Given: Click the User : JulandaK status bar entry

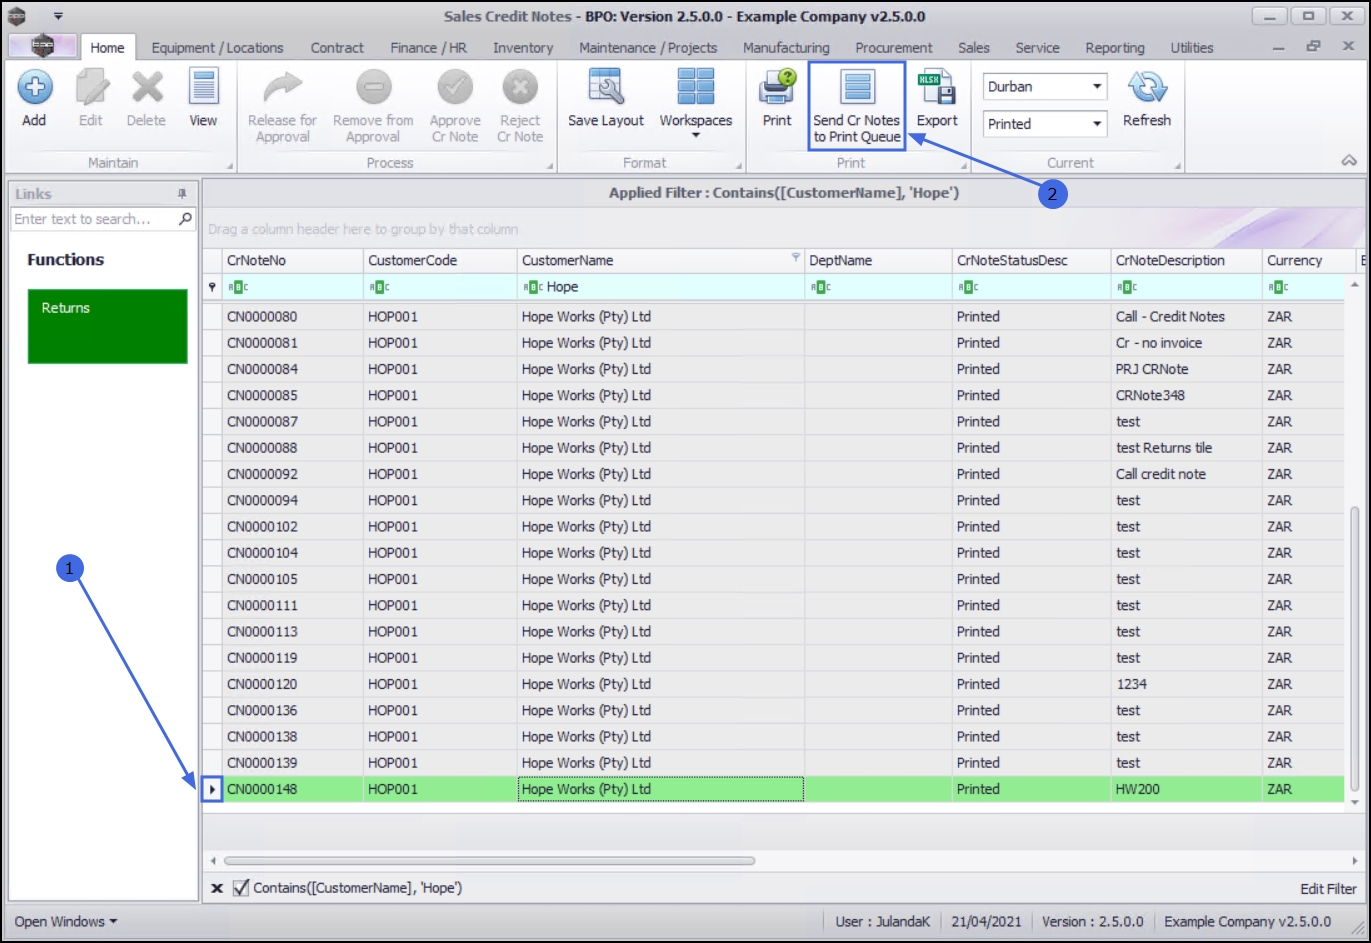Looking at the screenshot, I should [883, 921].
